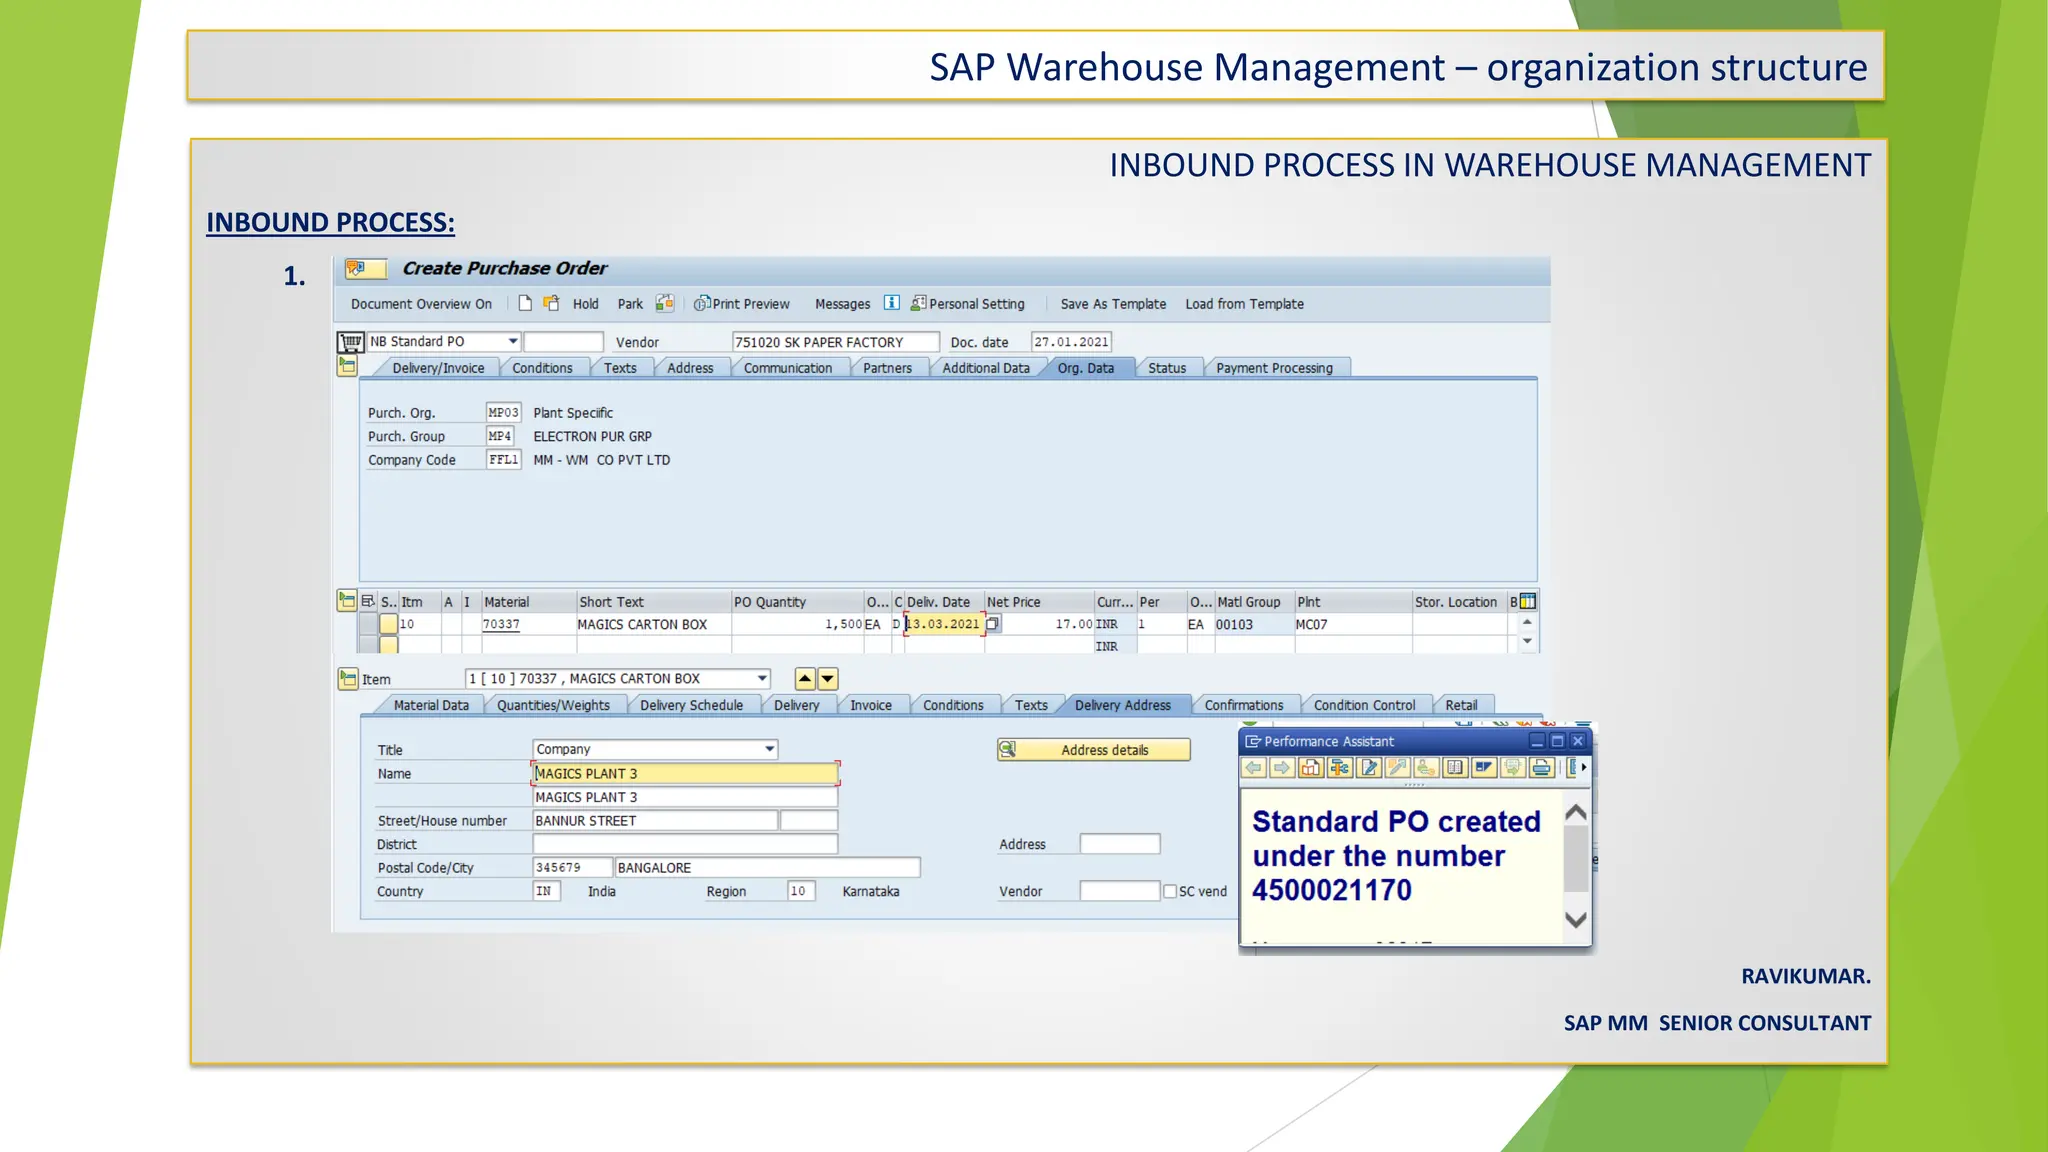Click the shopping cart document type icon
Screen dimensions: 2048x1152
point(350,342)
